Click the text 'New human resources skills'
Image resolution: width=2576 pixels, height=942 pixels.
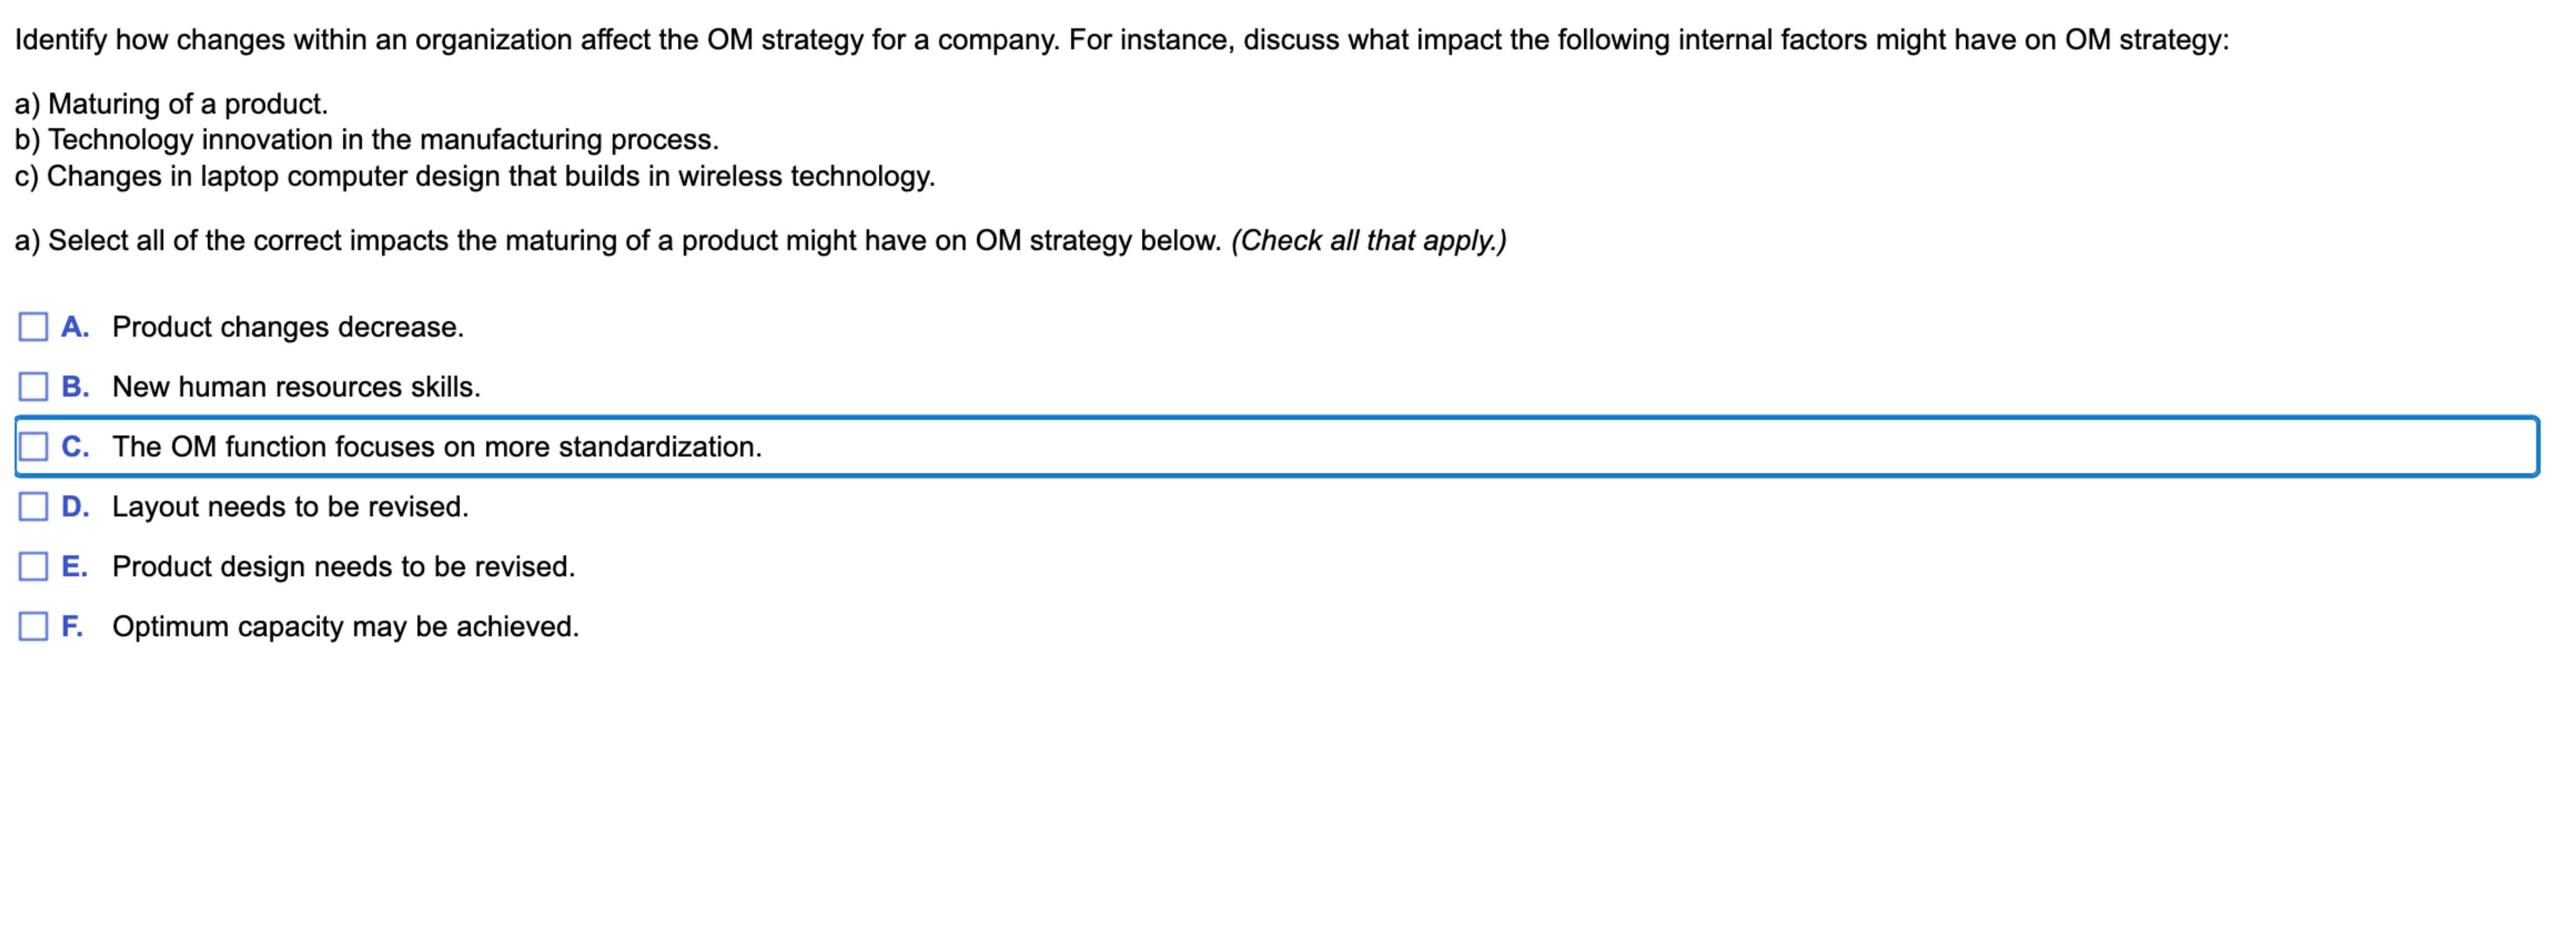tap(297, 386)
